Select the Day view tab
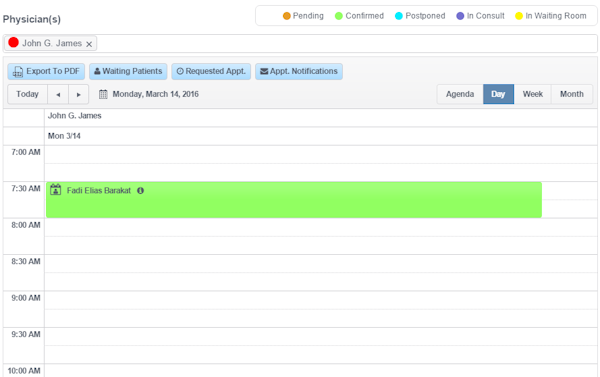 click(498, 94)
